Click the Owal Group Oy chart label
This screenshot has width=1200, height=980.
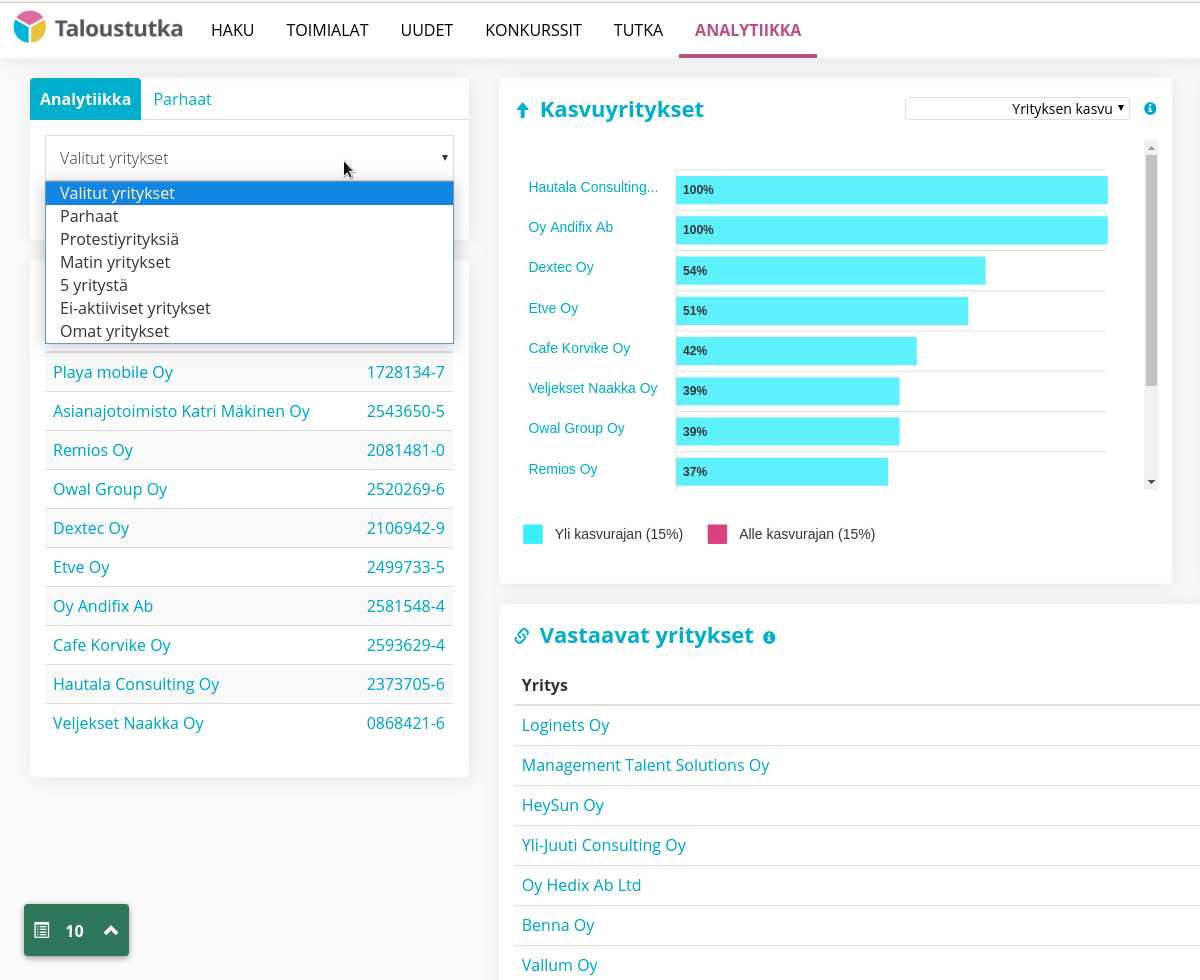[x=576, y=428]
